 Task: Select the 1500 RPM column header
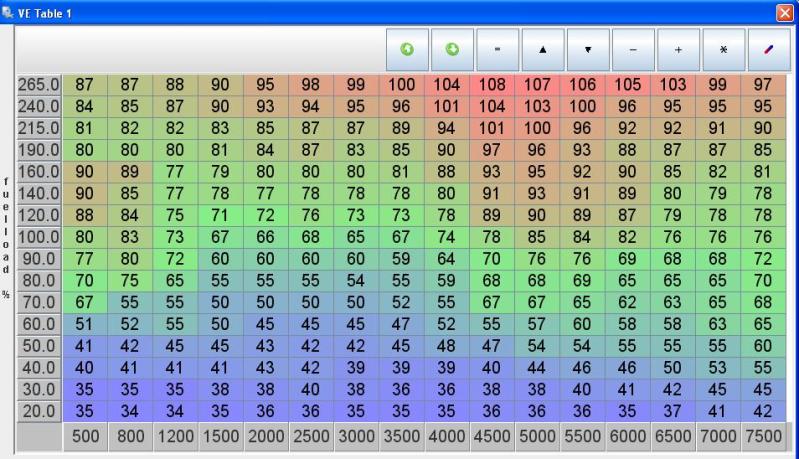pyautogui.click(x=221, y=437)
